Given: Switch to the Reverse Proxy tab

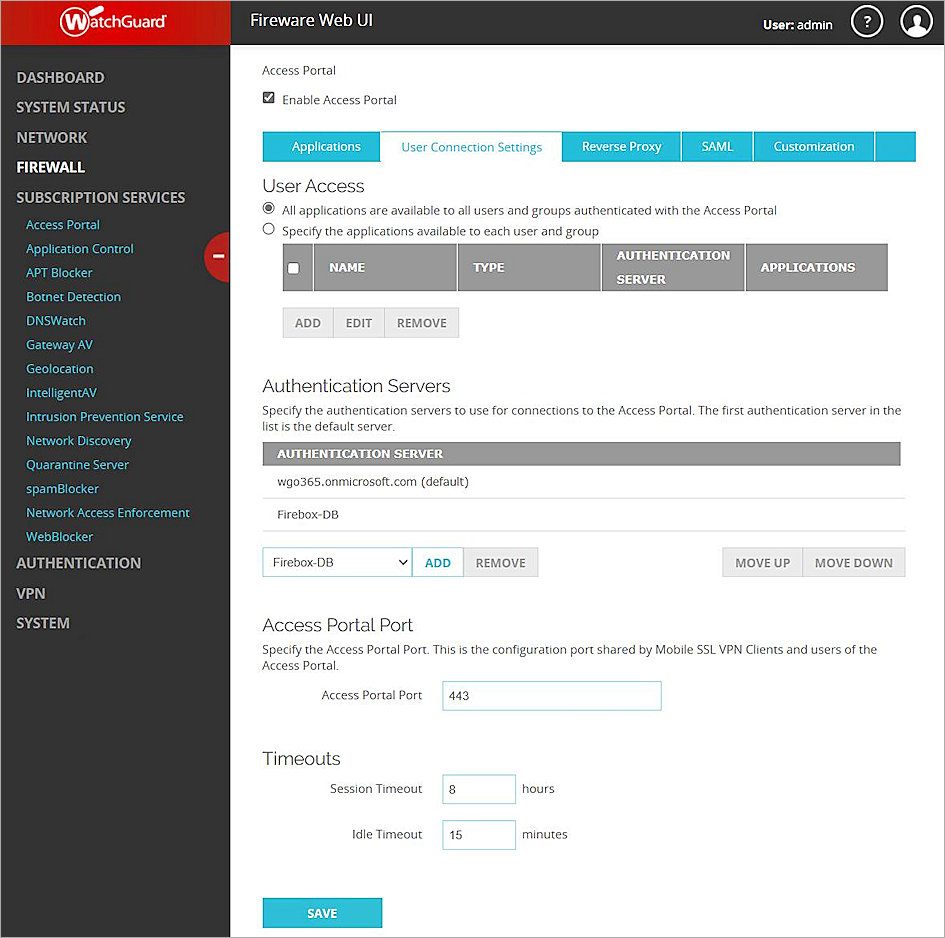Looking at the screenshot, I should pyautogui.click(x=620, y=146).
